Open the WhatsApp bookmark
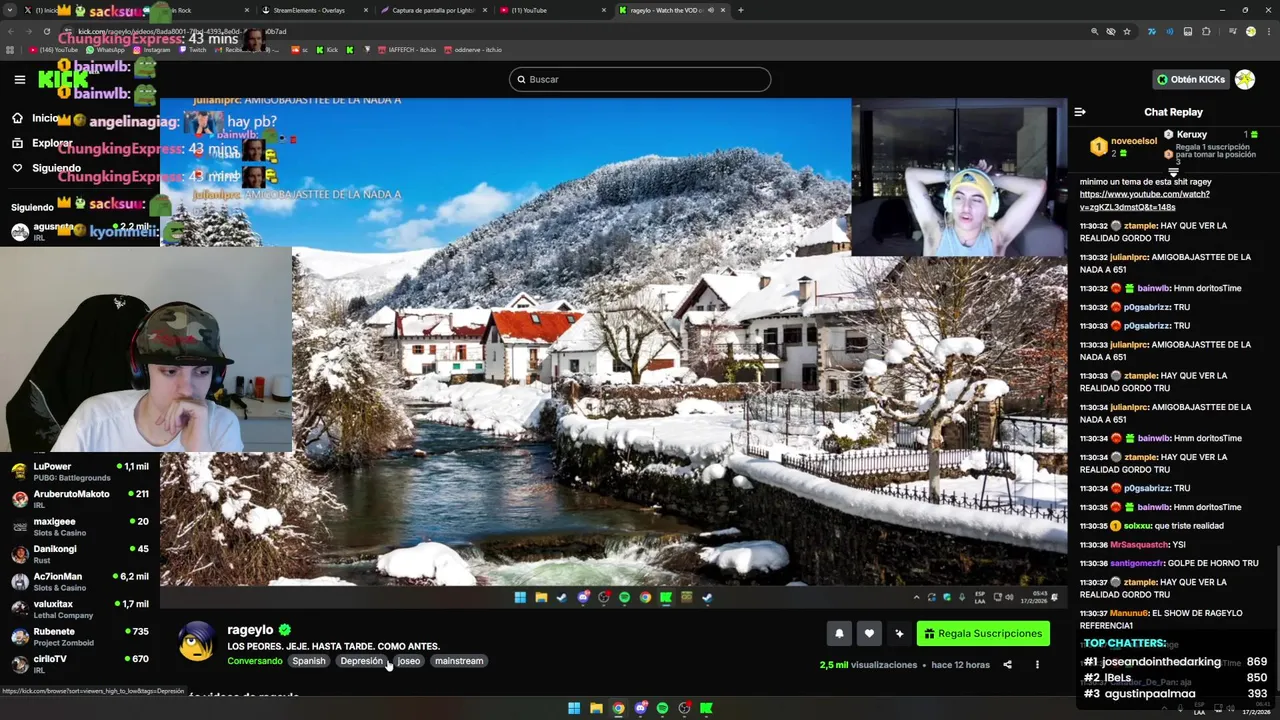Screen dimensions: 1280x720 105,49
